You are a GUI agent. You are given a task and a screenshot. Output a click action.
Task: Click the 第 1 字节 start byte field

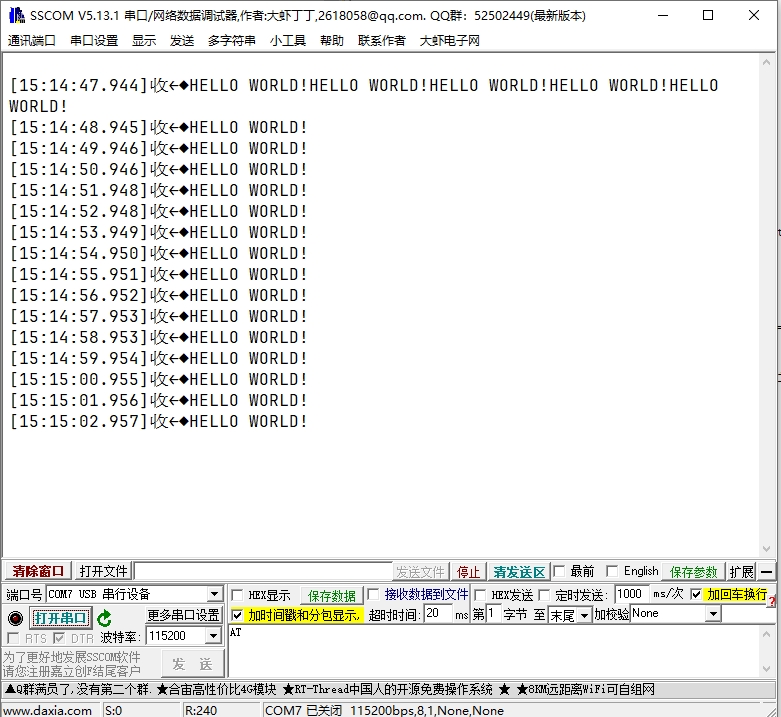(494, 613)
